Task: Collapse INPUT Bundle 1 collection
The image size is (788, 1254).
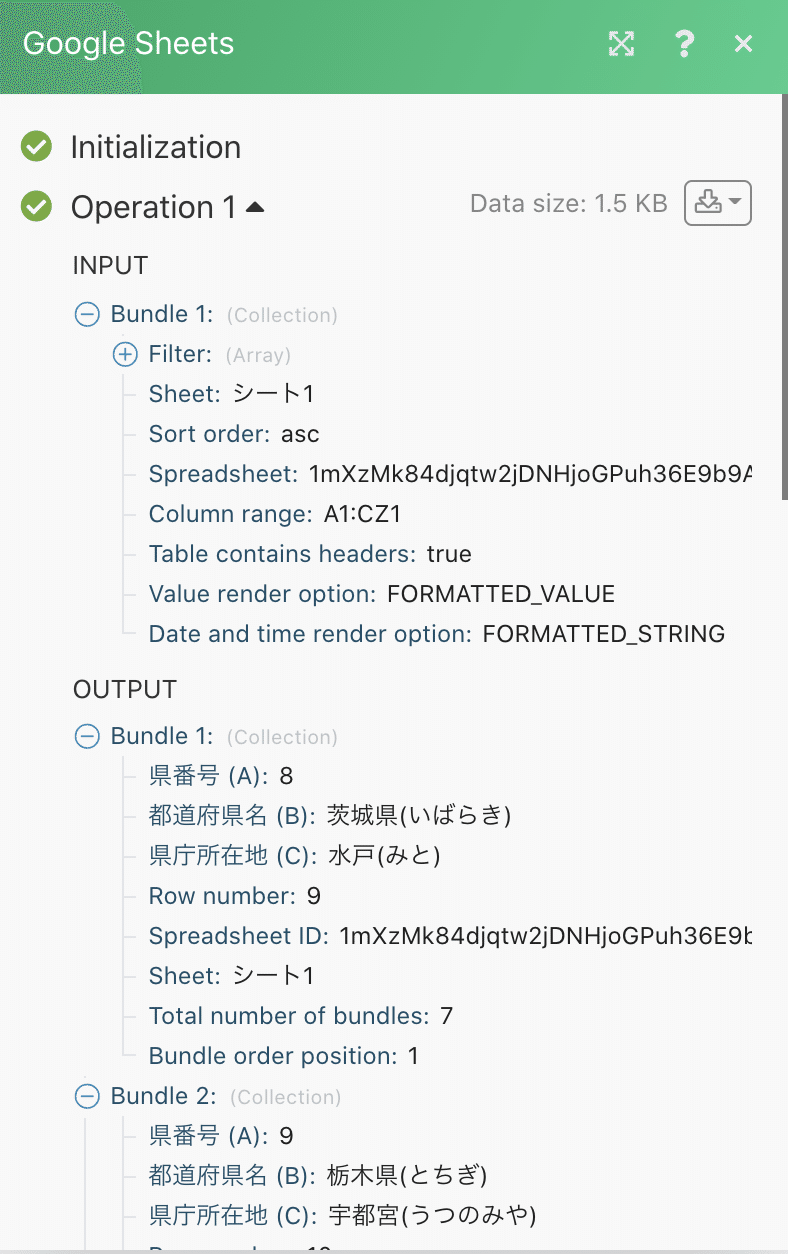Action: pos(88,315)
